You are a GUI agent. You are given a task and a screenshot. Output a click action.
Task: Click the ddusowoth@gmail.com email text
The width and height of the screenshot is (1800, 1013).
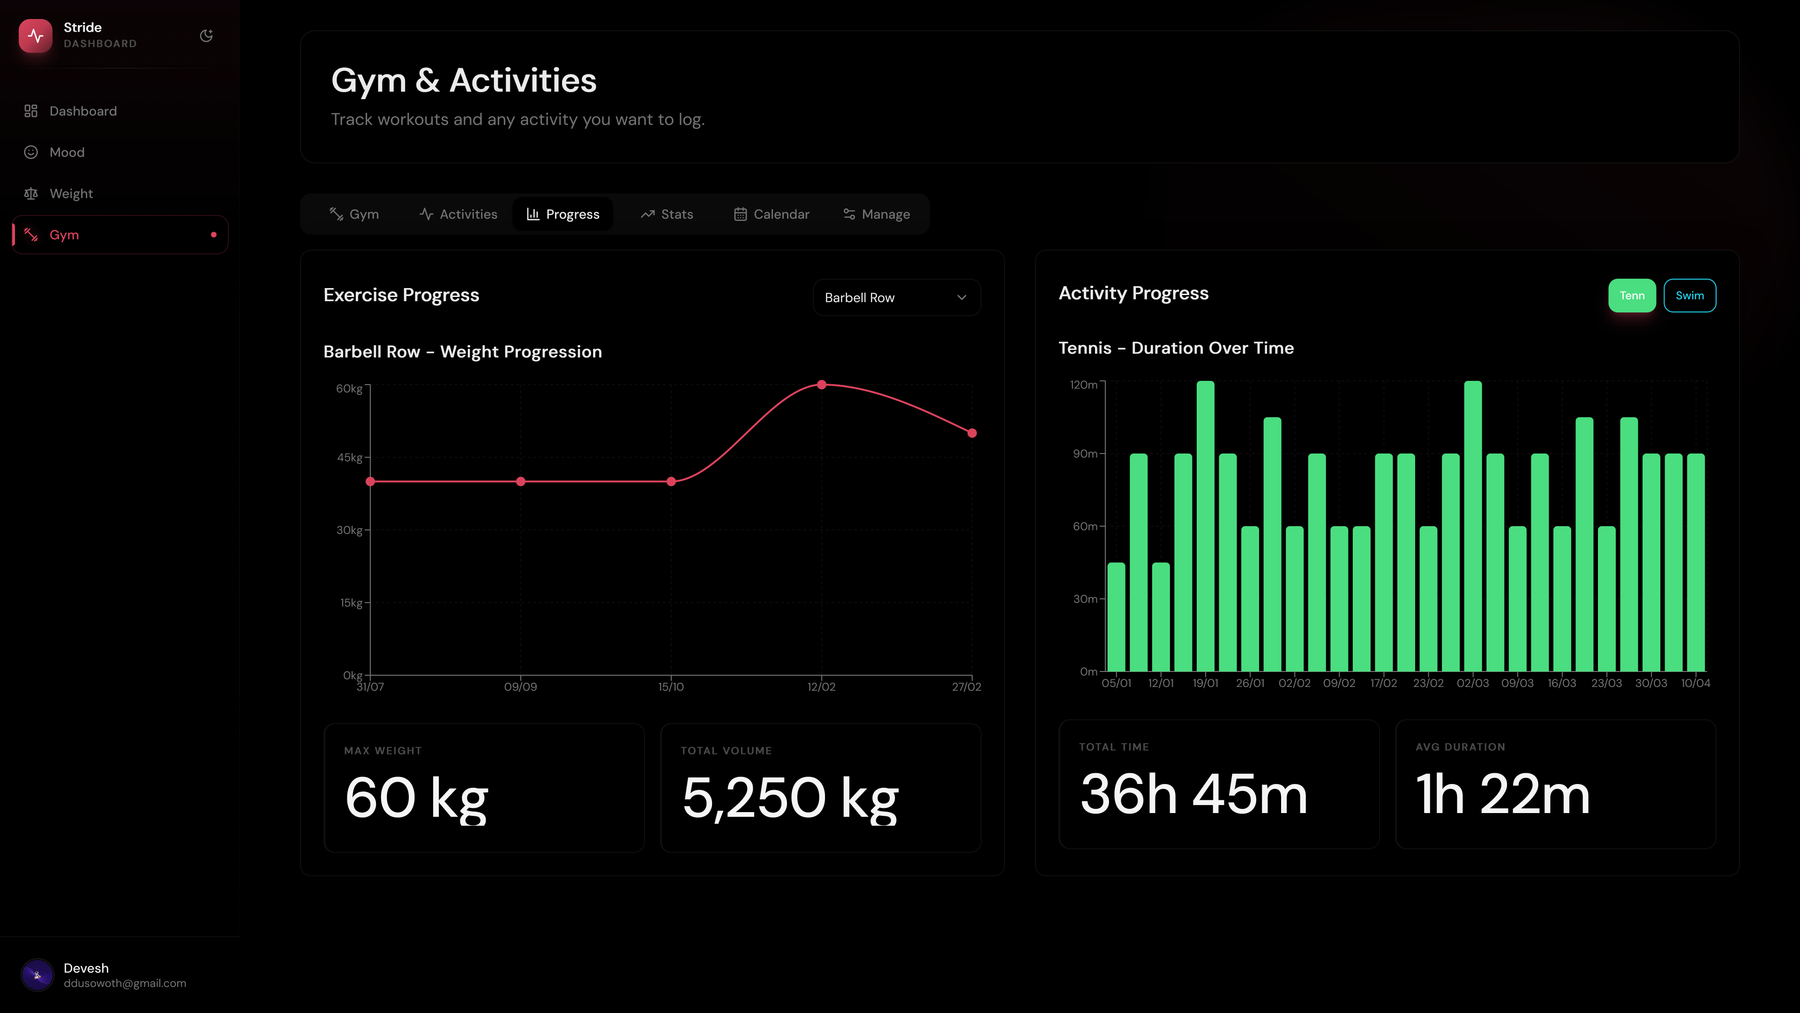[125, 984]
